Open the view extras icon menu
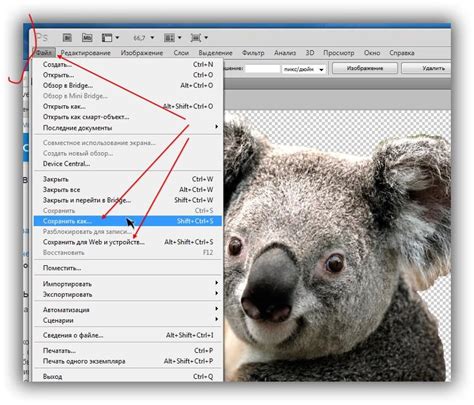Screen dimensions: 474x405 (x=110, y=38)
